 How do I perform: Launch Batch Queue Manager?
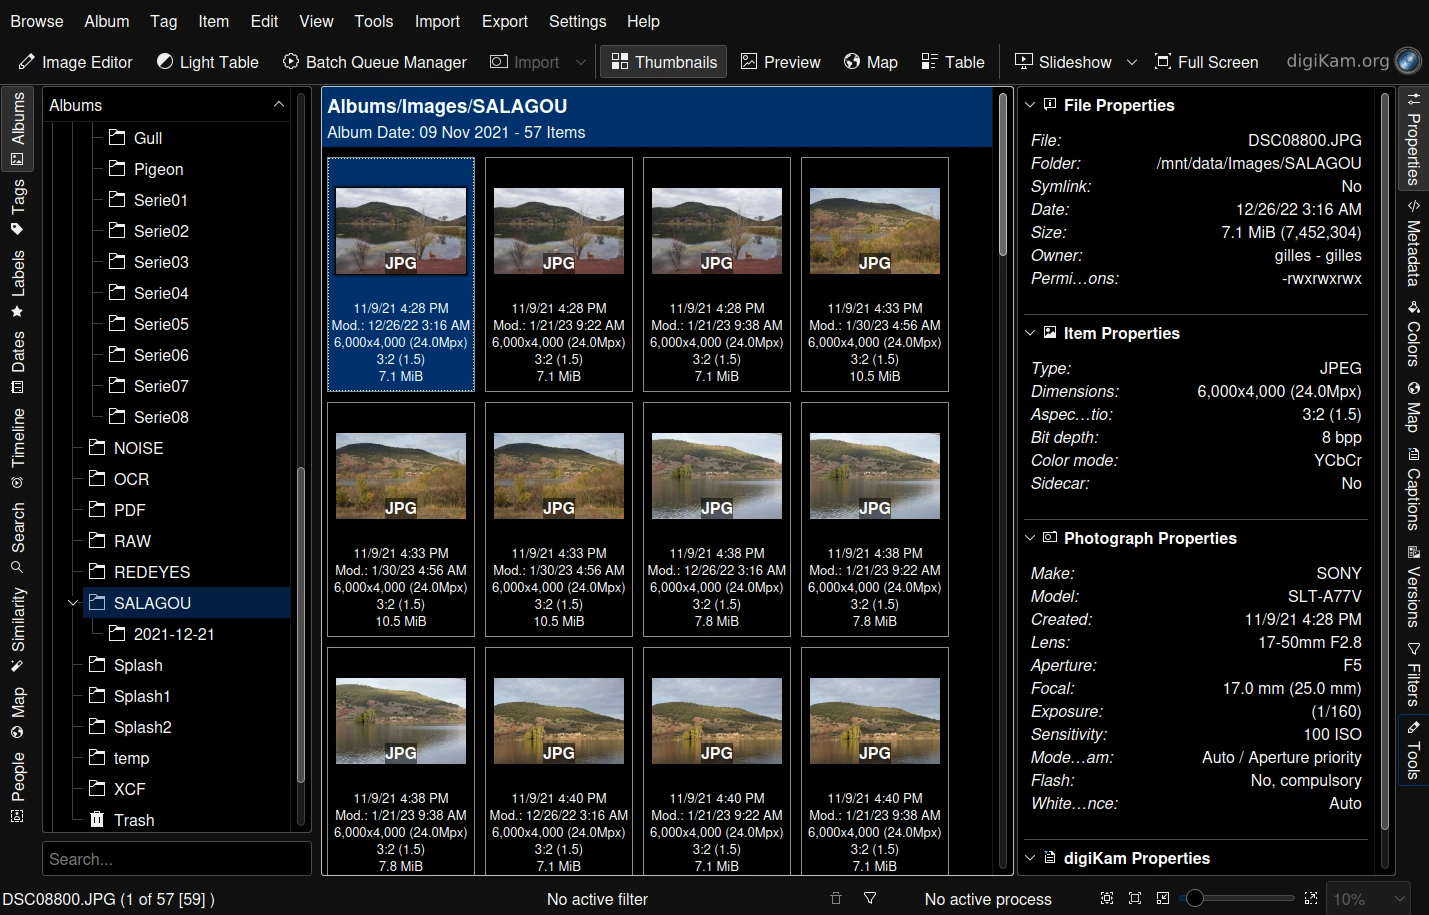[x=375, y=62]
